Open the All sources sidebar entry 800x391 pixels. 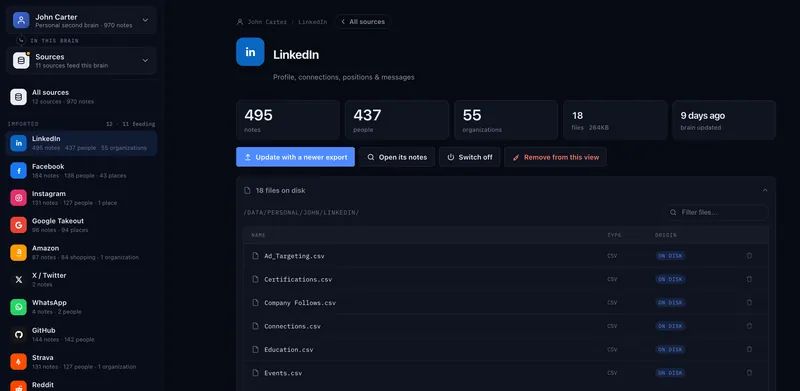click(x=82, y=97)
